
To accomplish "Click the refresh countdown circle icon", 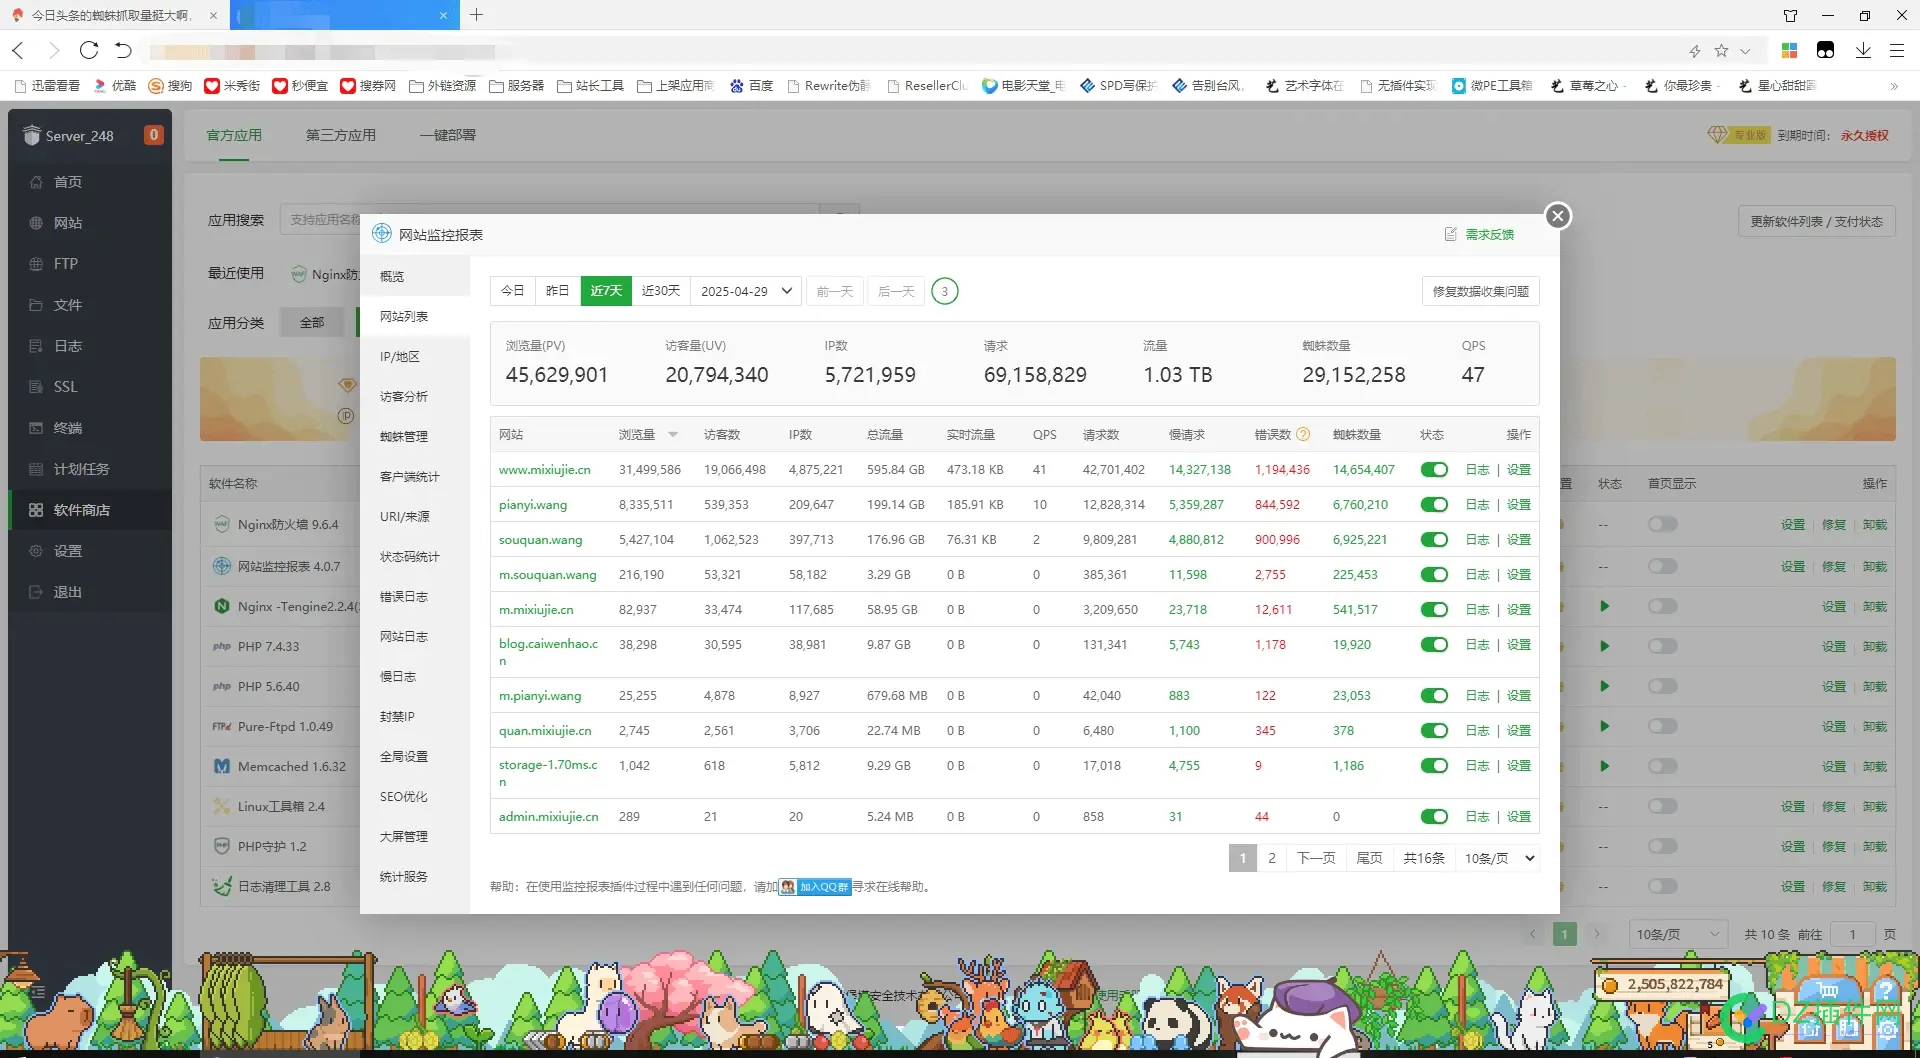I will tap(944, 291).
